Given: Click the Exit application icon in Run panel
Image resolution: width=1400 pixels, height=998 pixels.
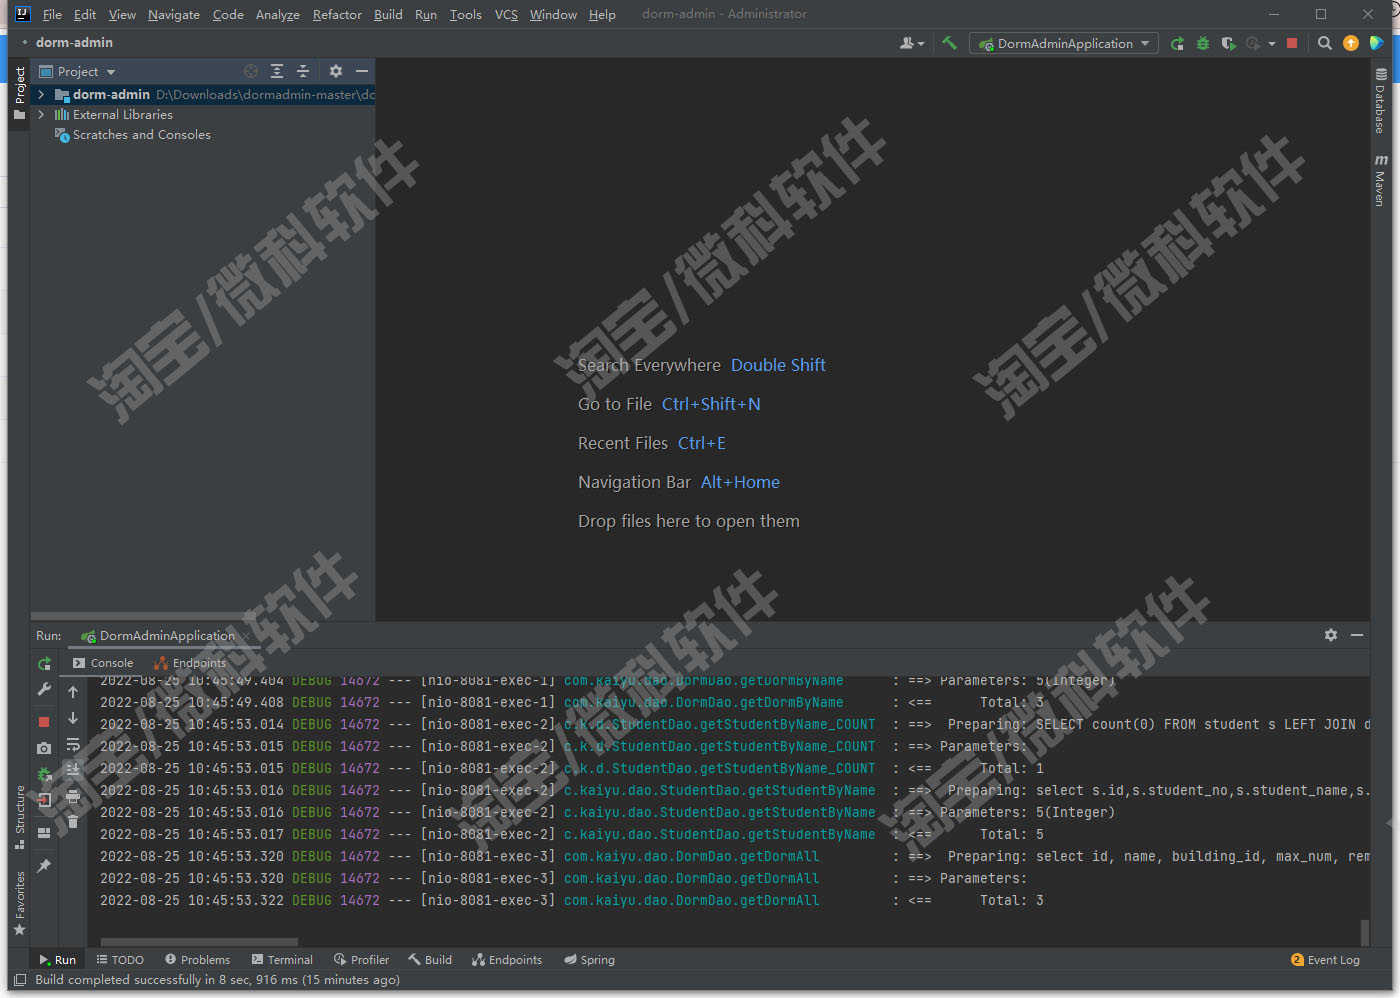Looking at the screenshot, I should point(44,800).
